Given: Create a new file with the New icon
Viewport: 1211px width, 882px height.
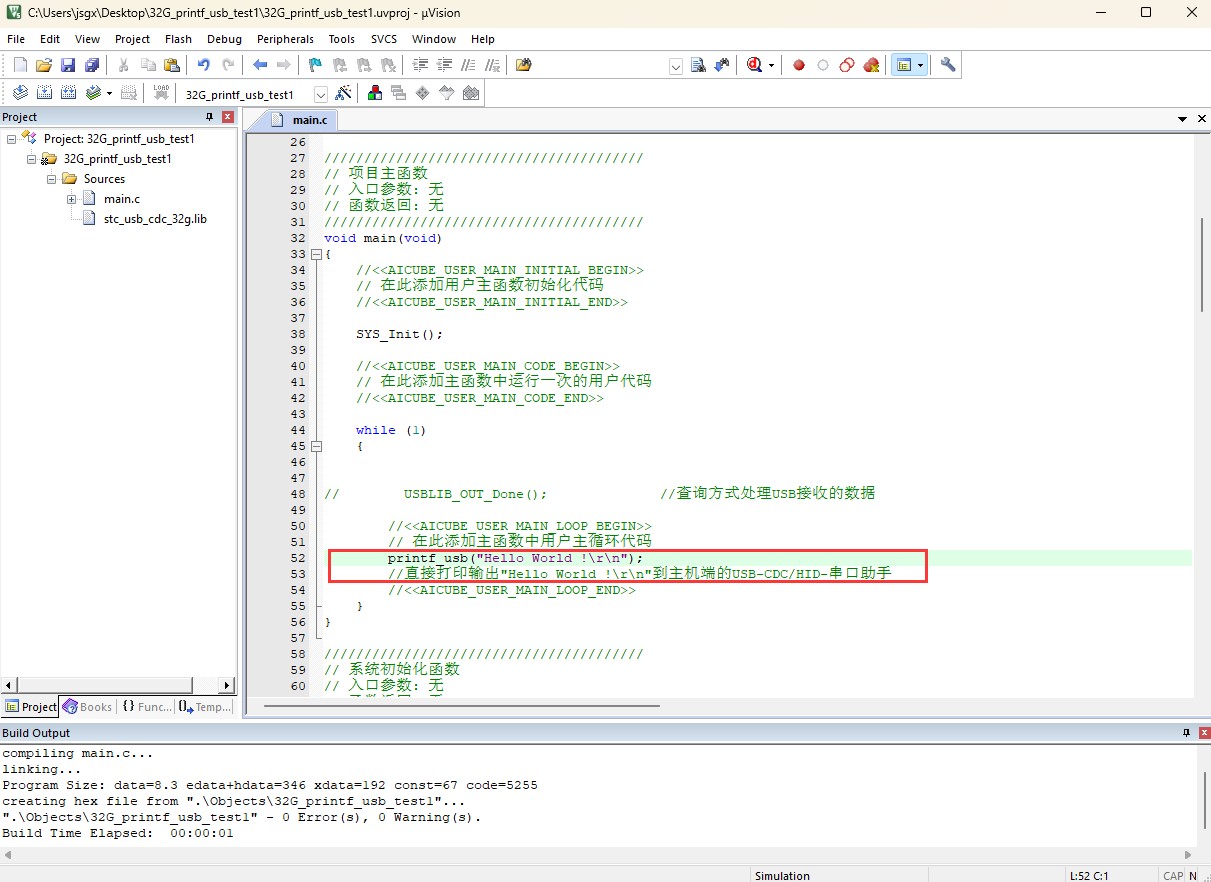Looking at the screenshot, I should coord(20,65).
